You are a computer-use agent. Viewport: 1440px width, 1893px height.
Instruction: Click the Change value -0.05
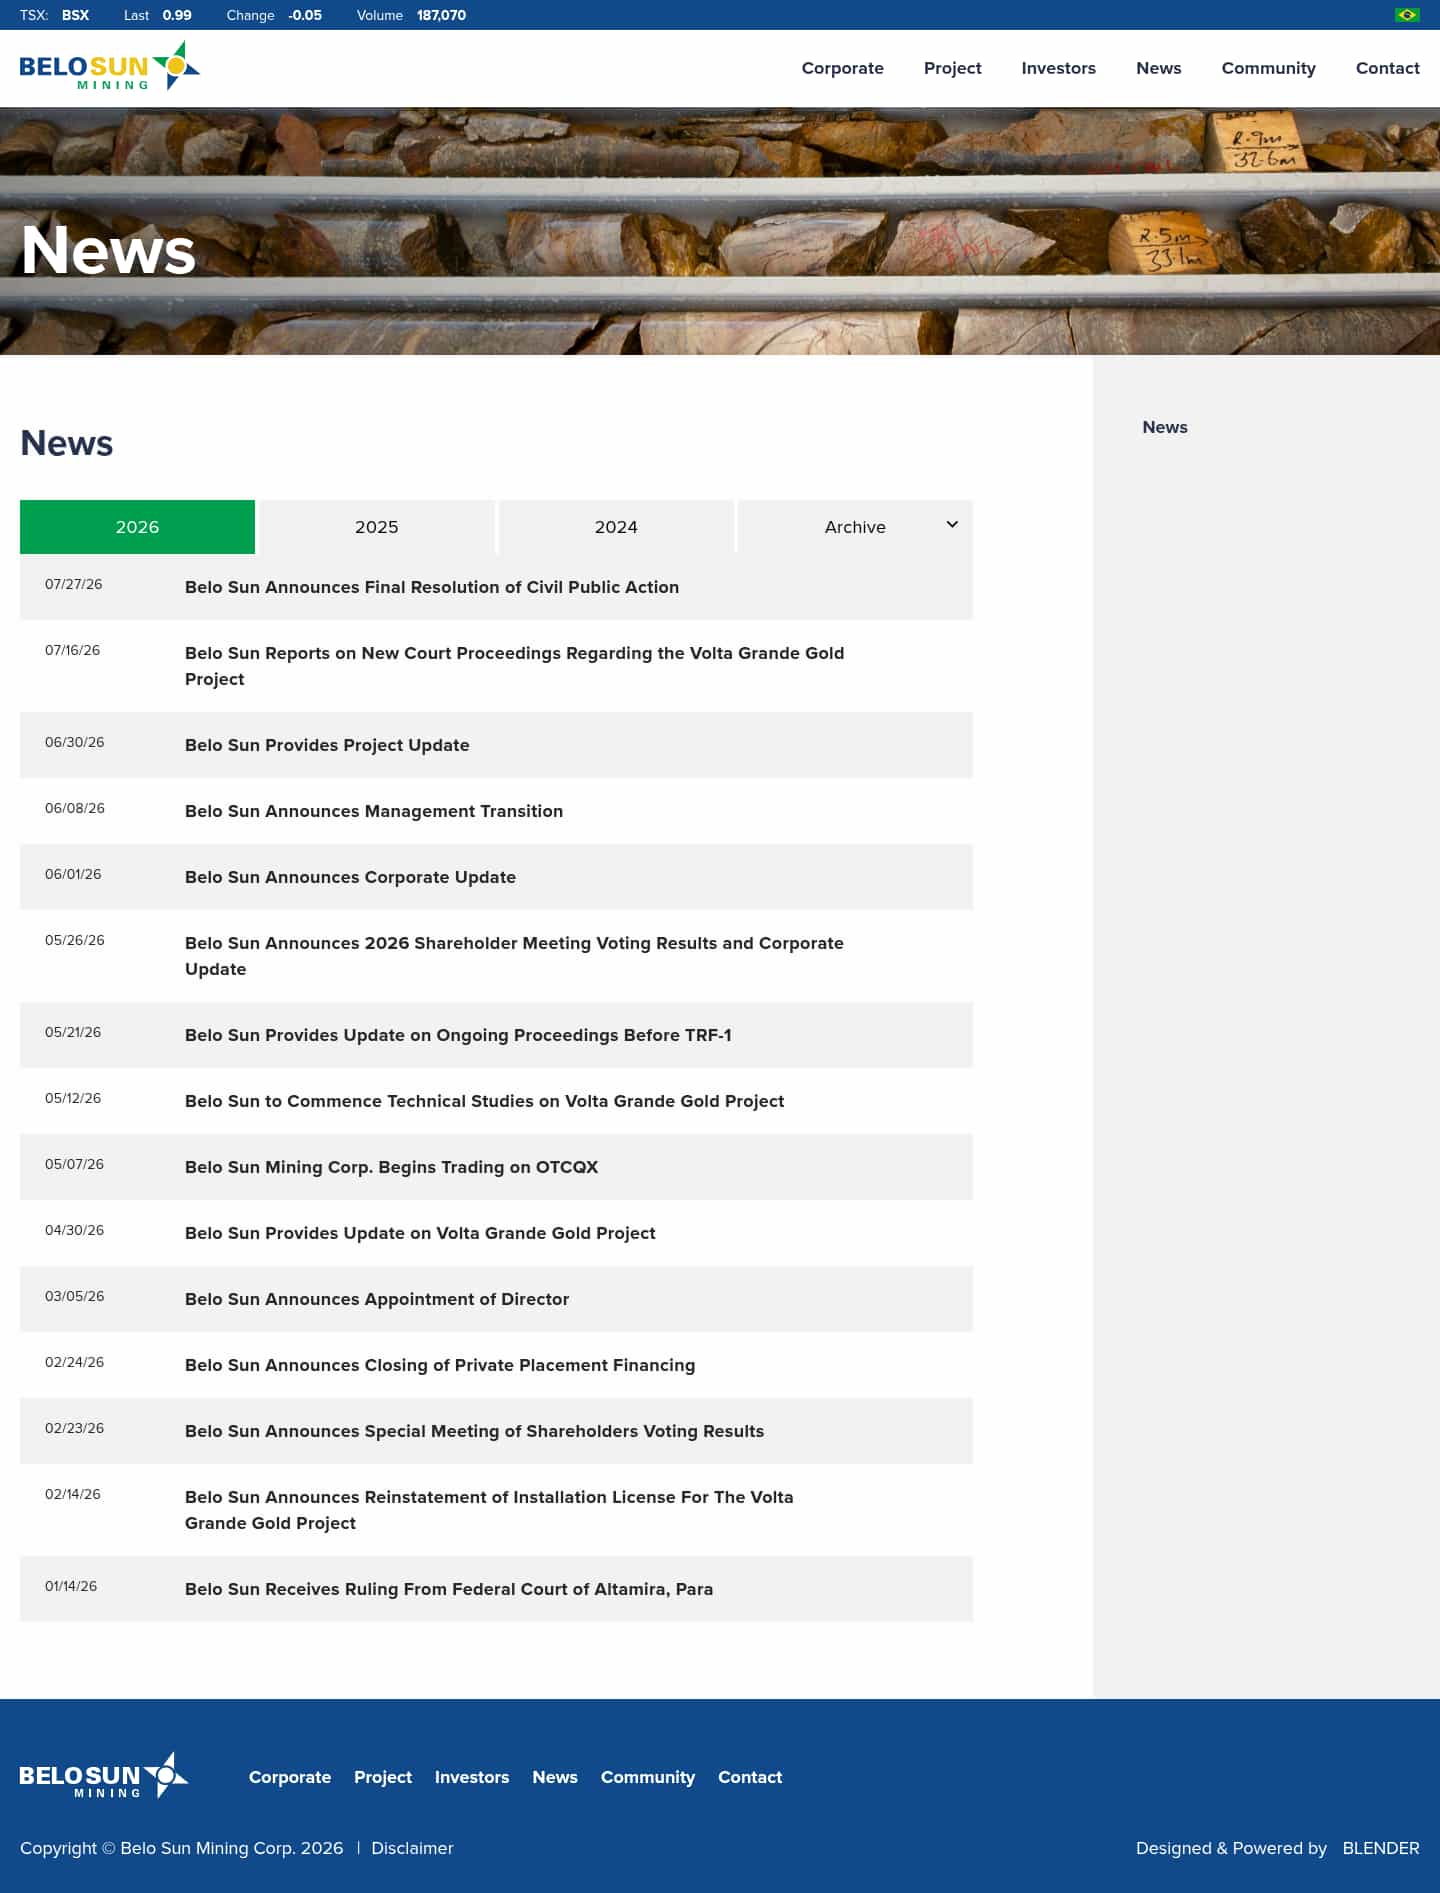pos(305,15)
